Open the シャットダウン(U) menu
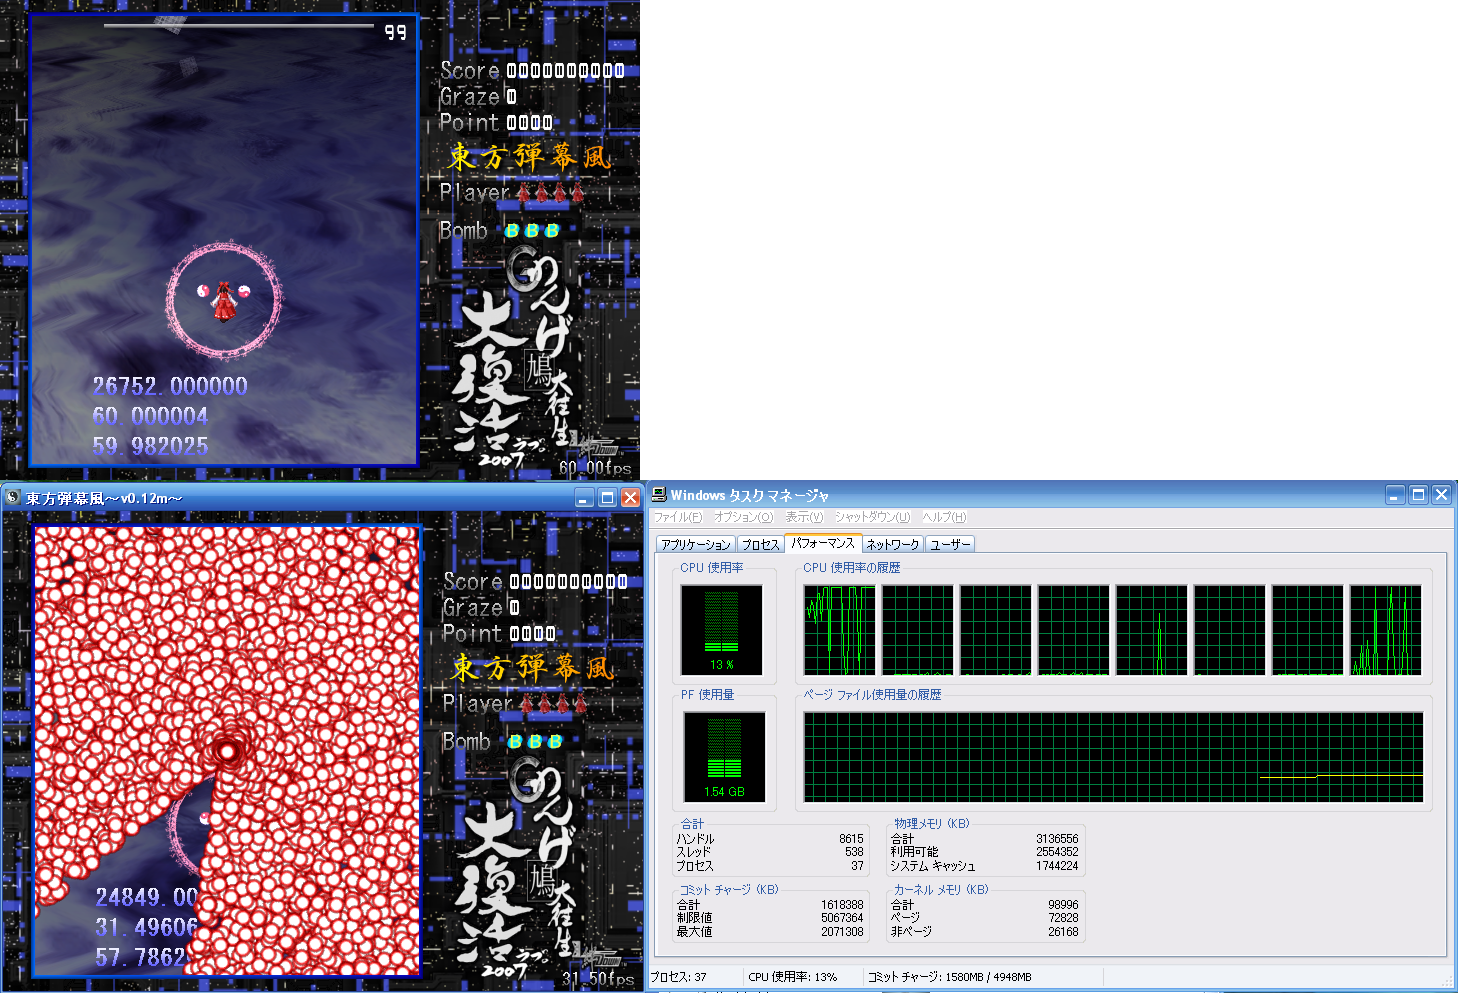The width and height of the screenshot is (1458, 993). (872, 517)
